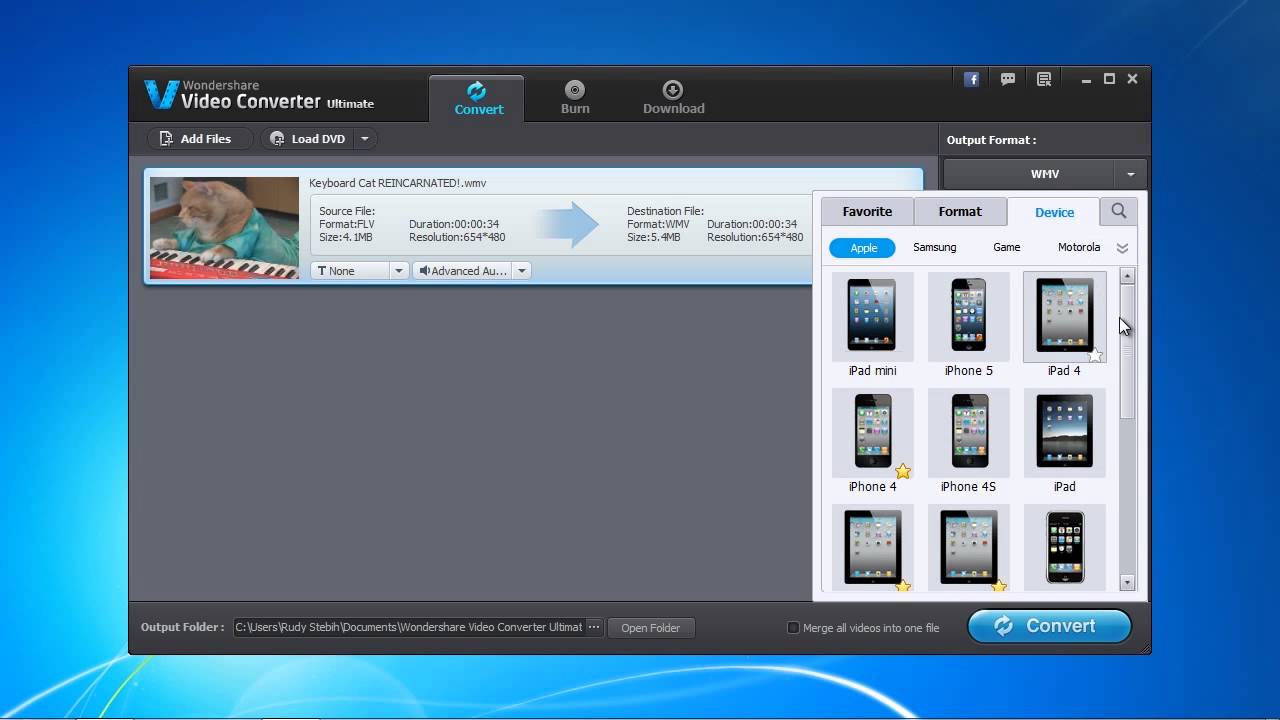1280x720 pixels.
Task: Choose the iPhone 5 device preset
Action: tap(969, 325)
